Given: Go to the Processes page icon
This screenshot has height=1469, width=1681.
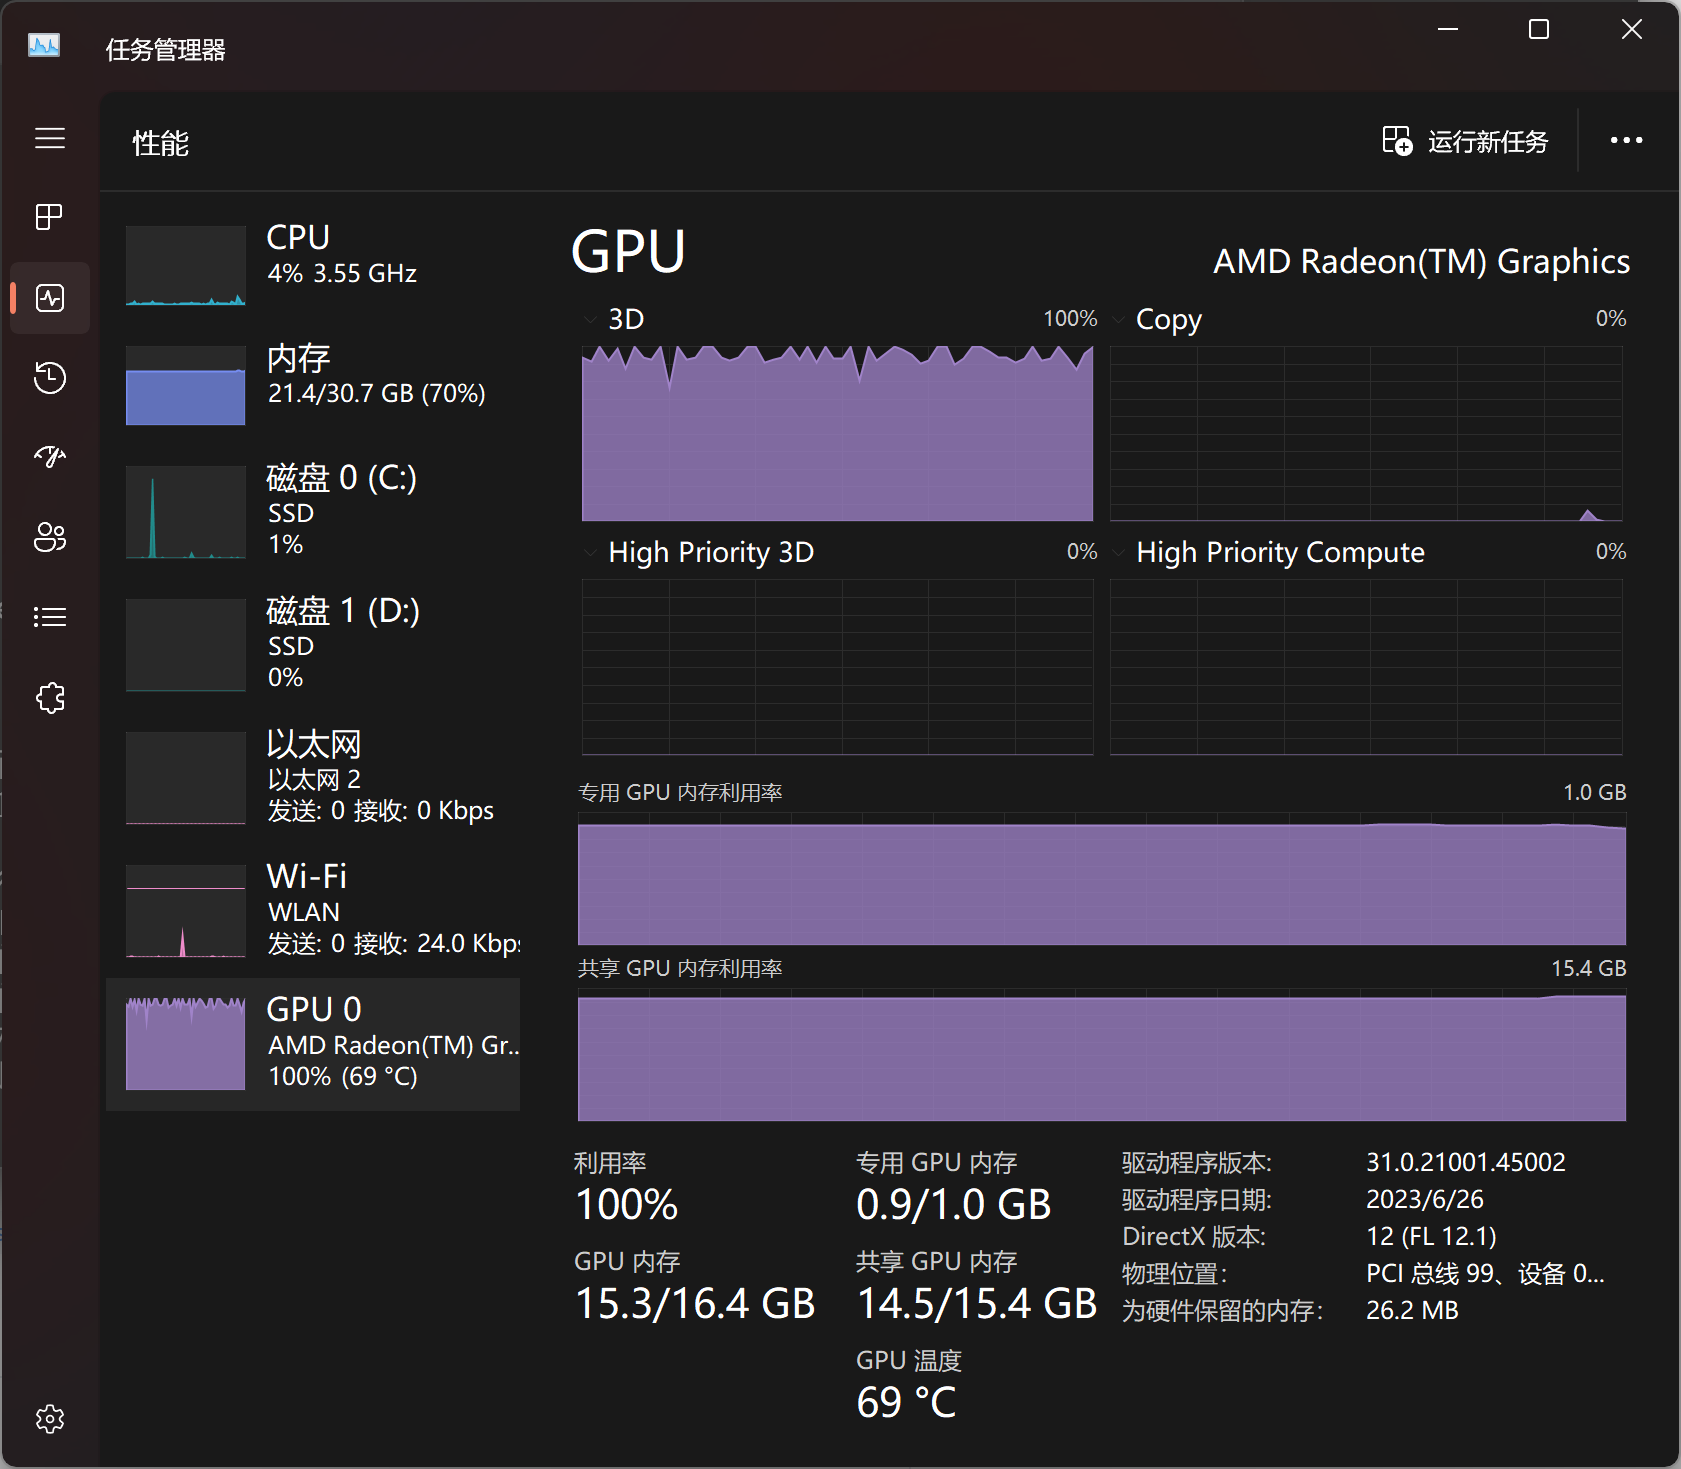Looking at the screenshot, I should (x=50, y=217).
